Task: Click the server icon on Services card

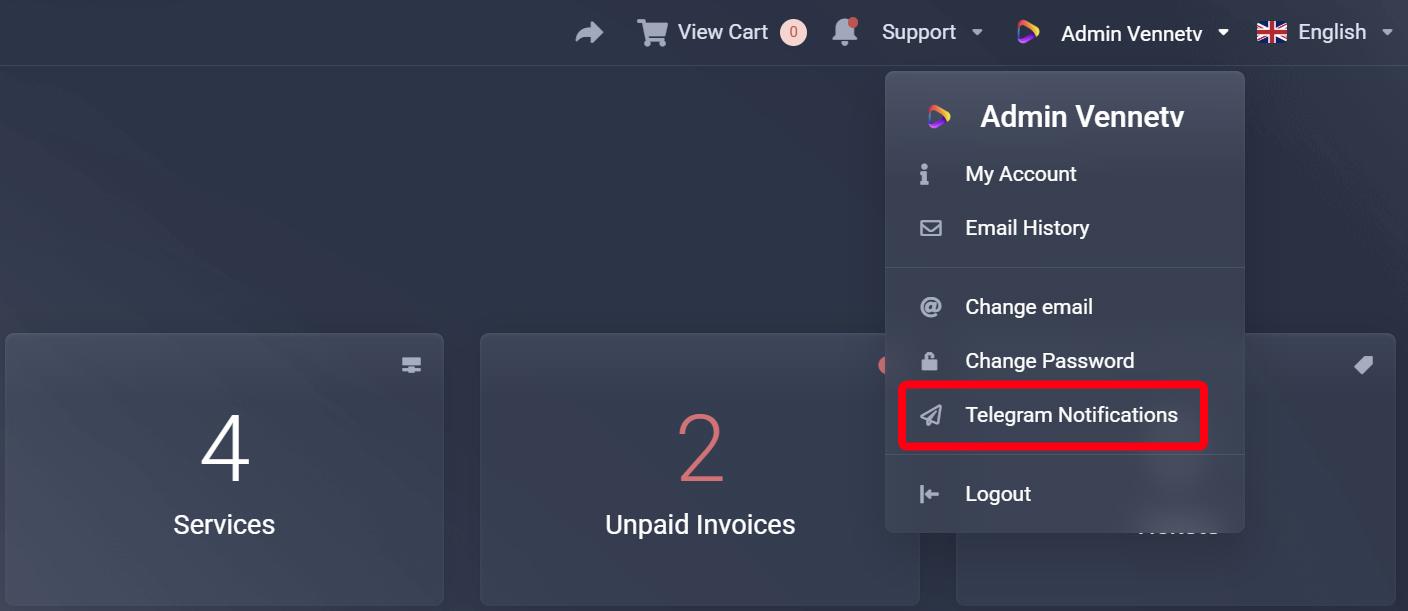Action: [x=411, y=366]
